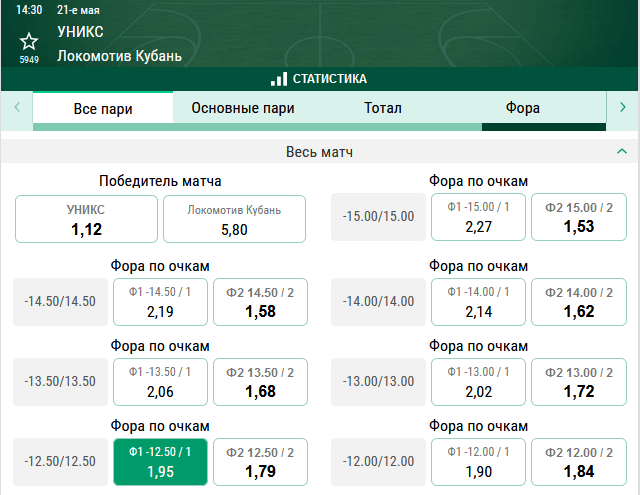Collapse the Весь матч section
This screenshot has height=495, width=640.
click(x=622, y=151)
